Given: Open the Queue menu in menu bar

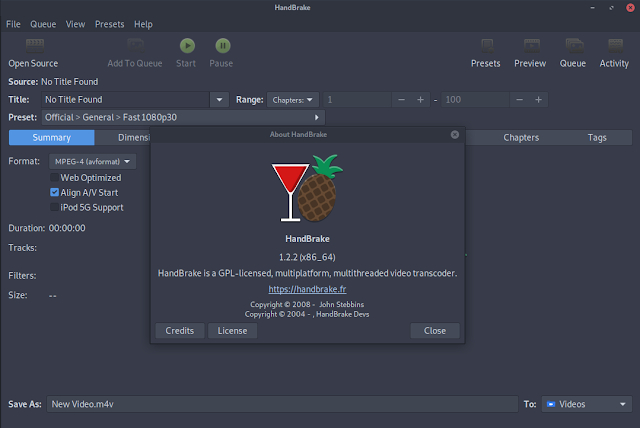Looking at the screenshot, I should (43, 24).
